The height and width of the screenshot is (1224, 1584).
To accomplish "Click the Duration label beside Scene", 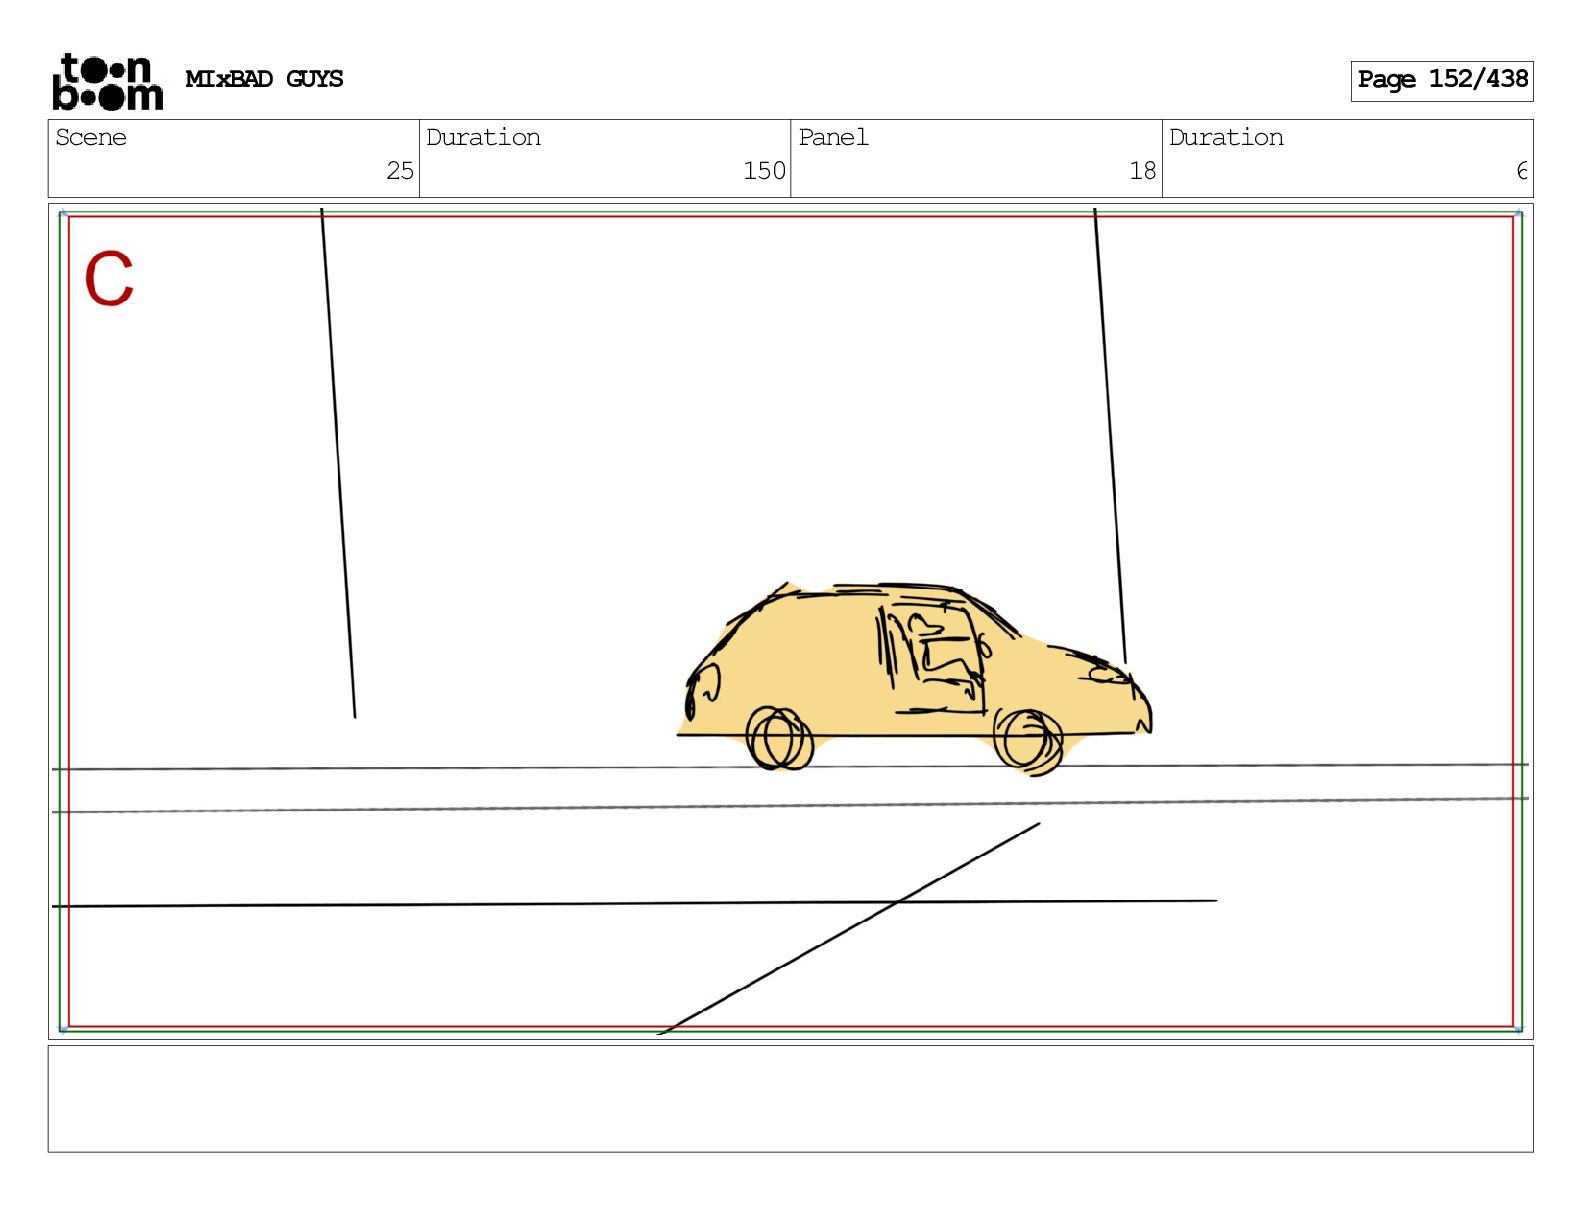I will coord(483,137).
